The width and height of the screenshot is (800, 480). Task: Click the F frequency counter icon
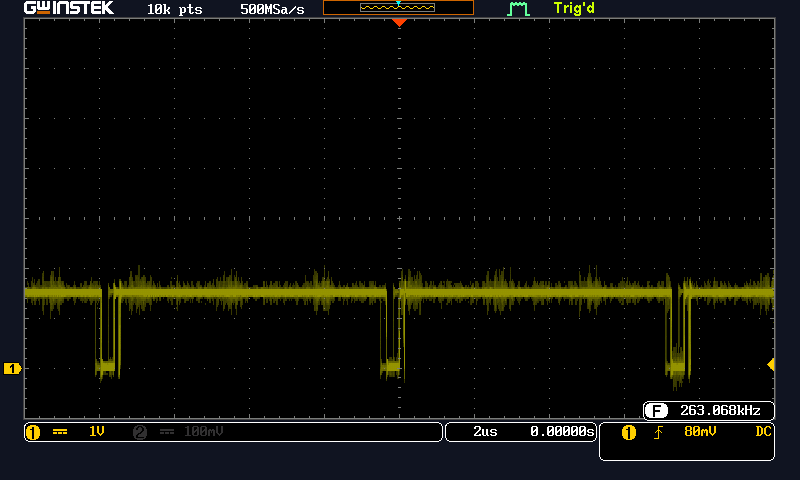tap(656, 410)
